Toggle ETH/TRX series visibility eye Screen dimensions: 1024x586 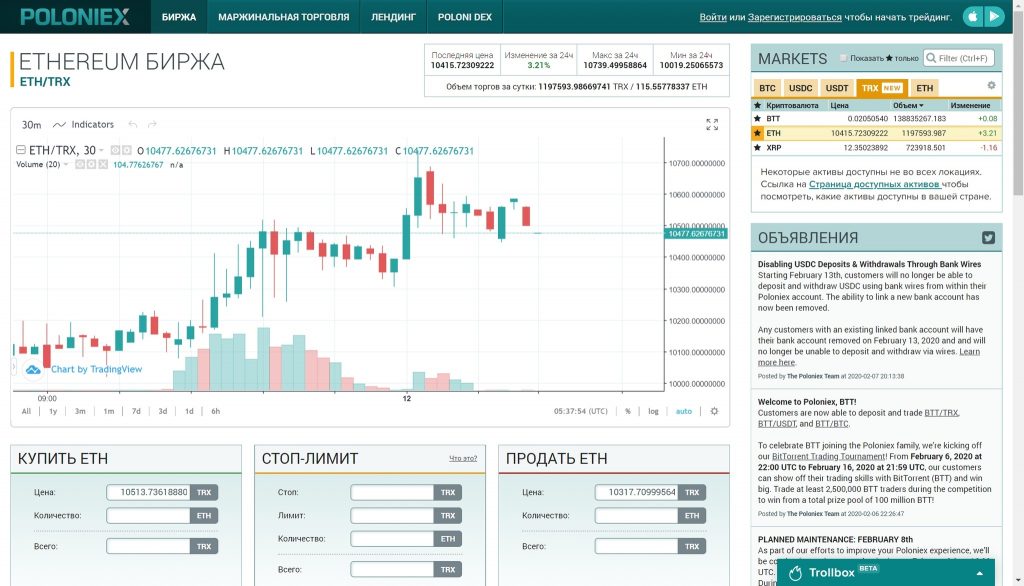coord(116,150)
